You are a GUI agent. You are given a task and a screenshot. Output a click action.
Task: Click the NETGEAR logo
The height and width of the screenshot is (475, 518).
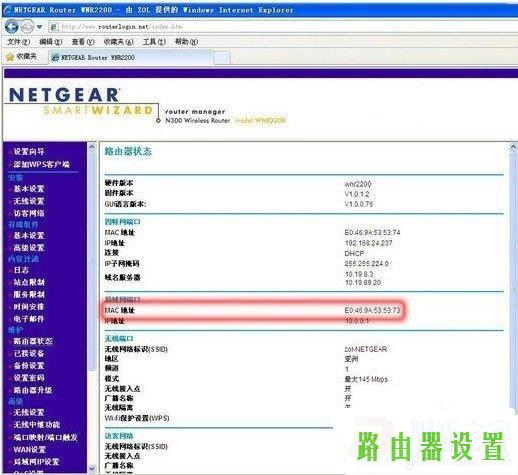(x=64, y=95)
